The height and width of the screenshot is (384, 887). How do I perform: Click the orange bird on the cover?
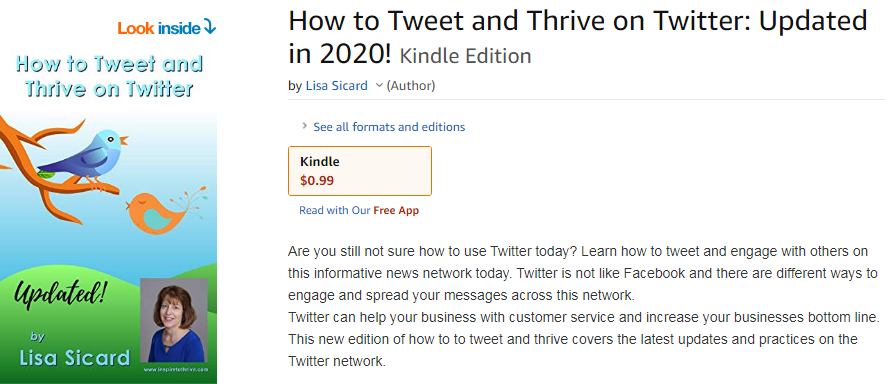coord(164,212)
